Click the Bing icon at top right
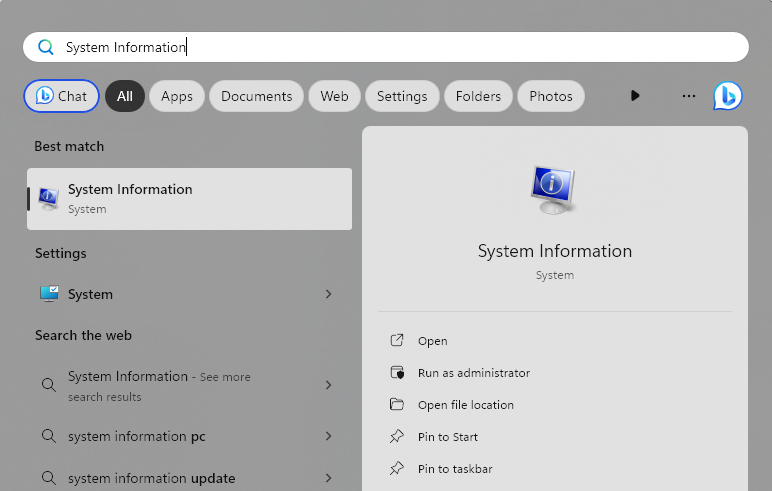This screenshot has height=491, width=772. (727, 96)
